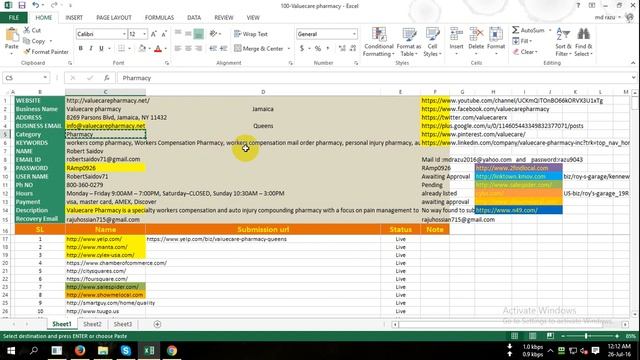Open the info@valuecarepharmacy.net email link
640x360 pixels.
[106, 126]
